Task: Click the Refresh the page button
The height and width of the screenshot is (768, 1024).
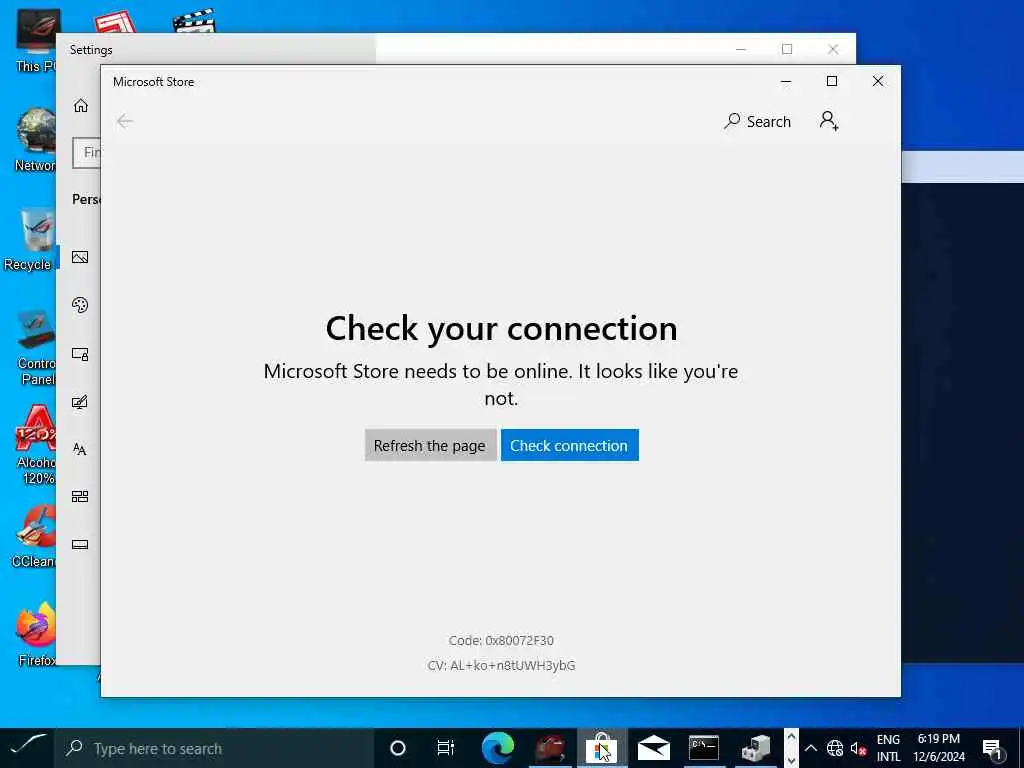Action: 430,445
